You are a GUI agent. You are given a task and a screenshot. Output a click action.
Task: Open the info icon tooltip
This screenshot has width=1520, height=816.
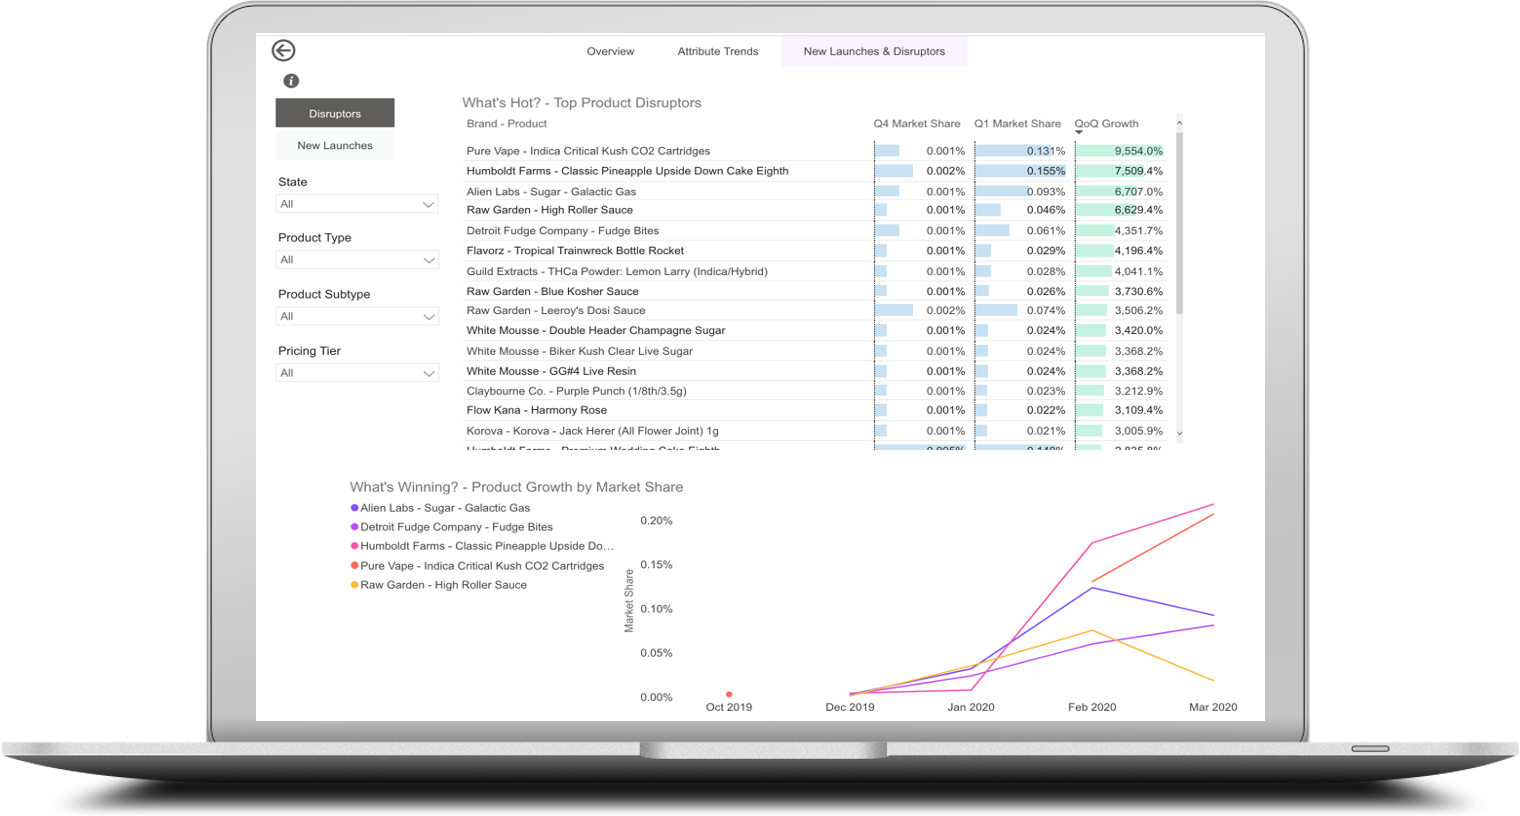pos(291,81)
